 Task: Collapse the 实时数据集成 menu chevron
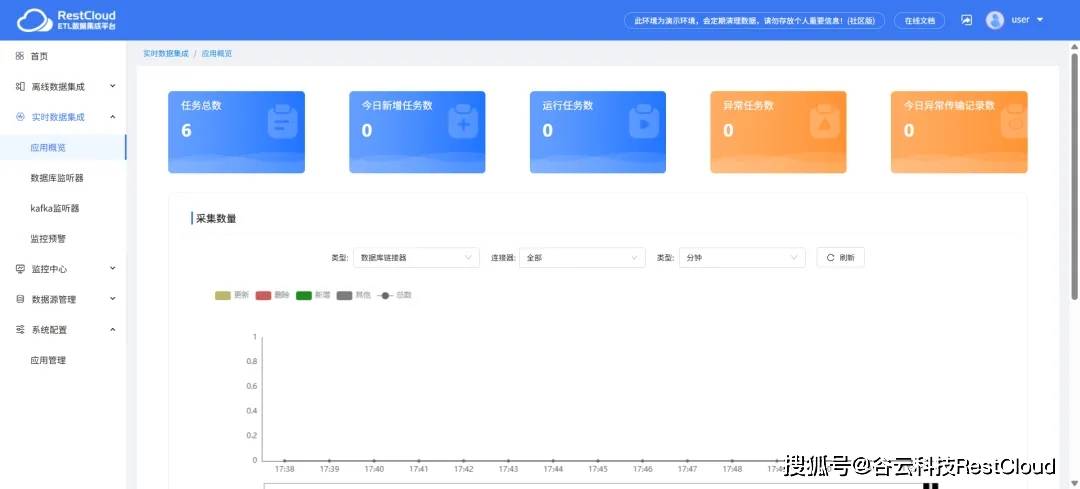point(113,116)
